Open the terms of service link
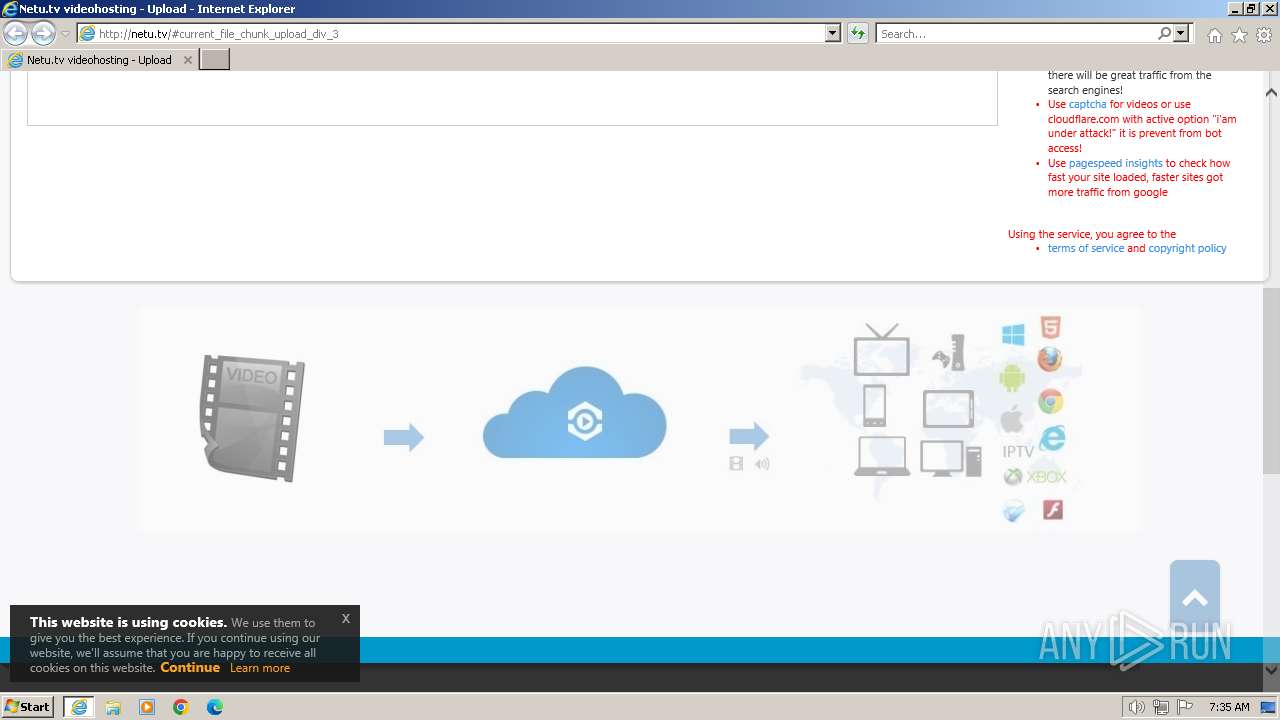 (x=1085, y=248)
